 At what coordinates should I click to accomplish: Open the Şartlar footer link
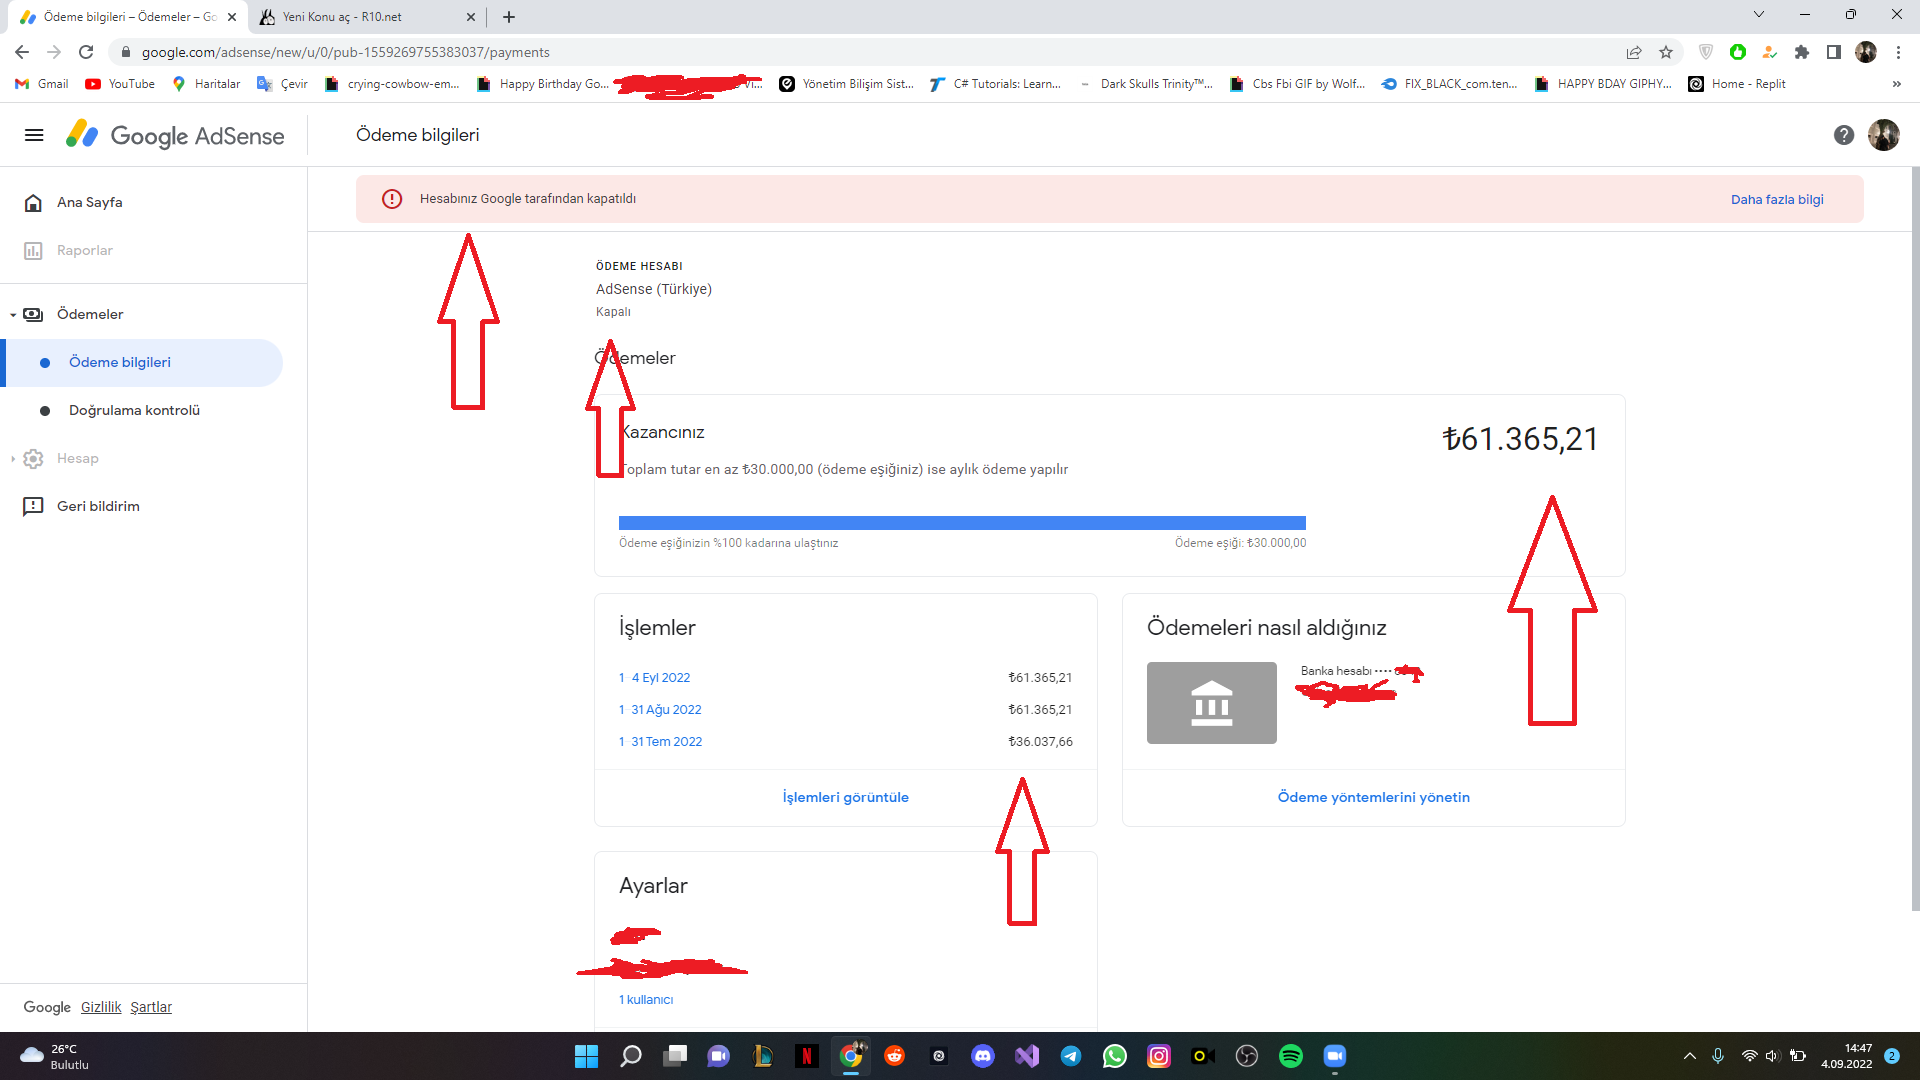(151, 1007)
